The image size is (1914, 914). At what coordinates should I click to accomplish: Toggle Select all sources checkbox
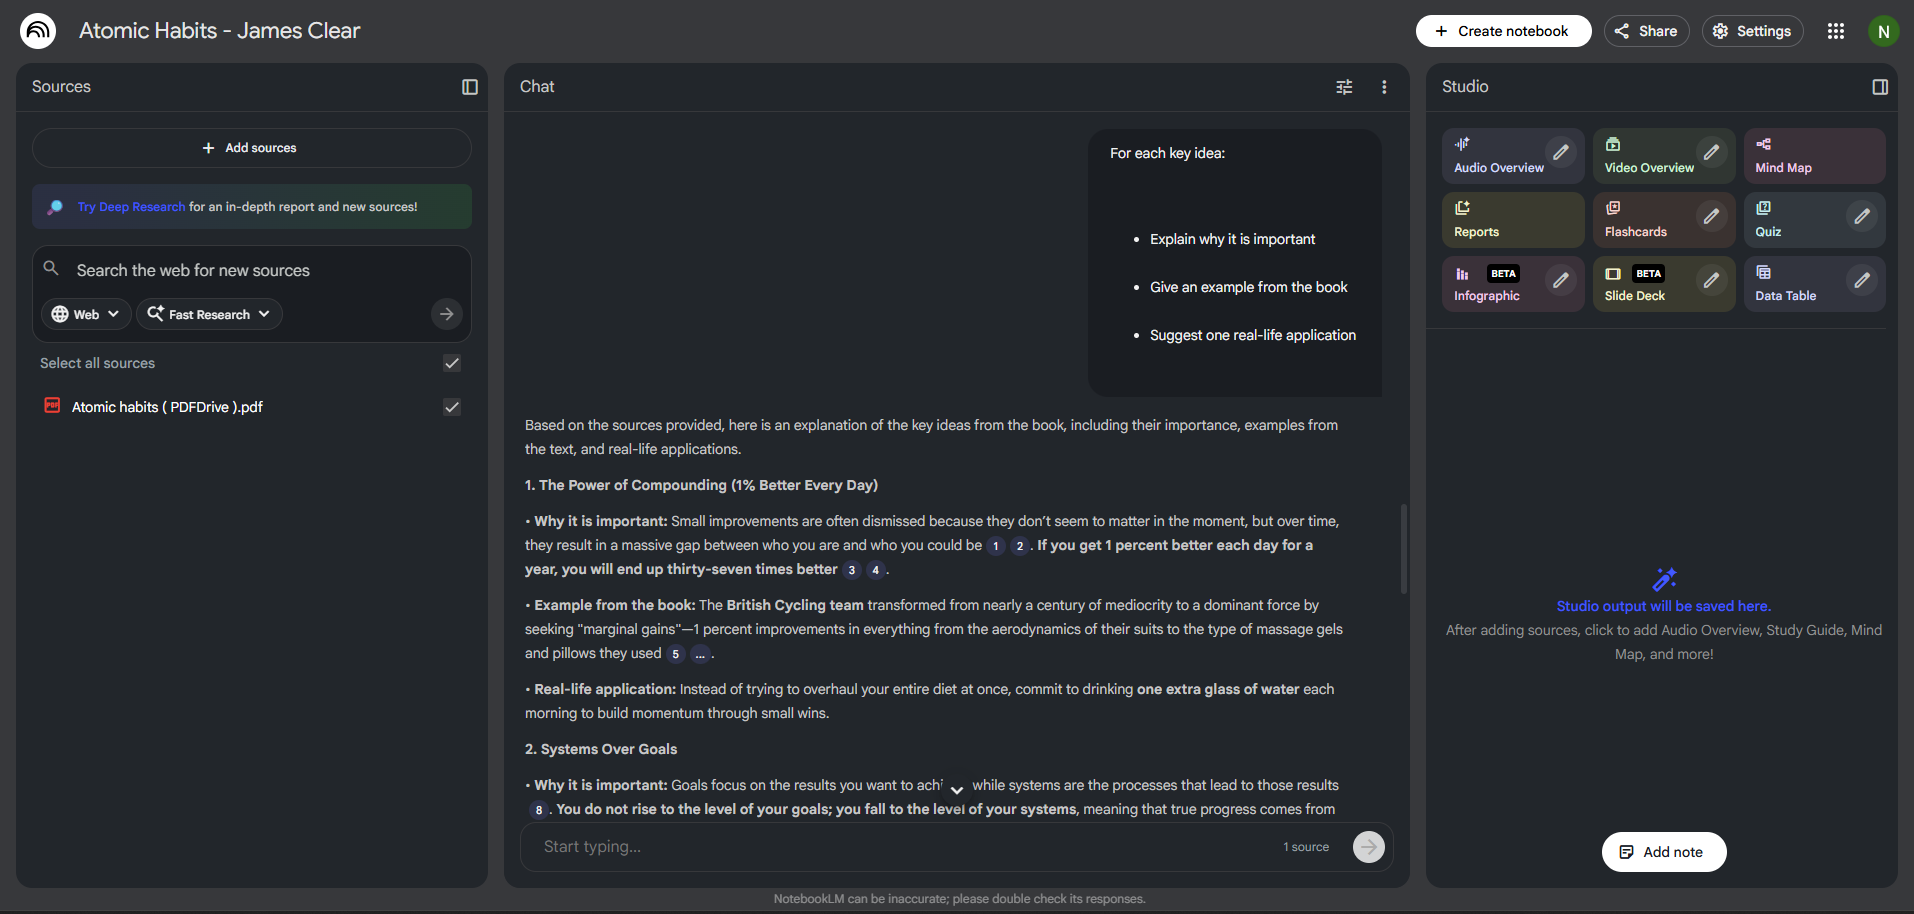452,363
